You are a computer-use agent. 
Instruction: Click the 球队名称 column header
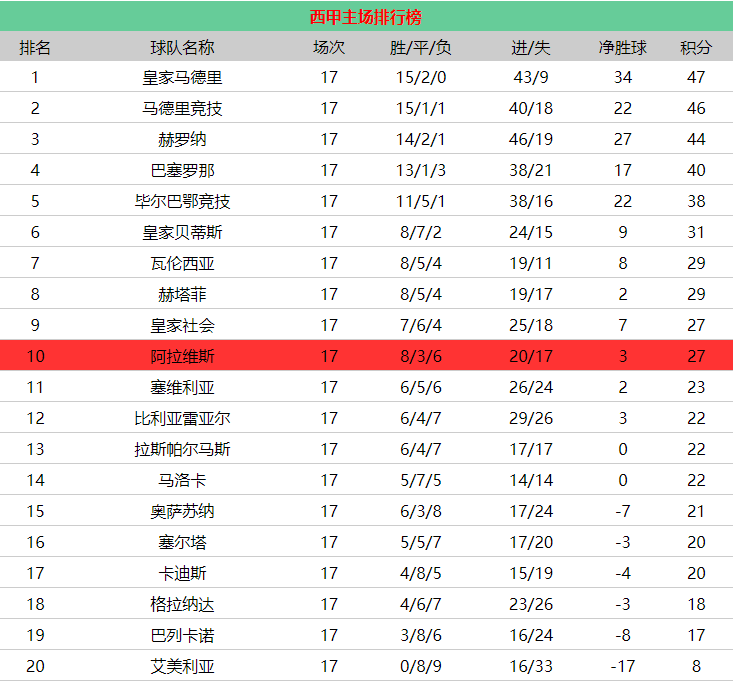pyautogui.click(x=182, y=47)
